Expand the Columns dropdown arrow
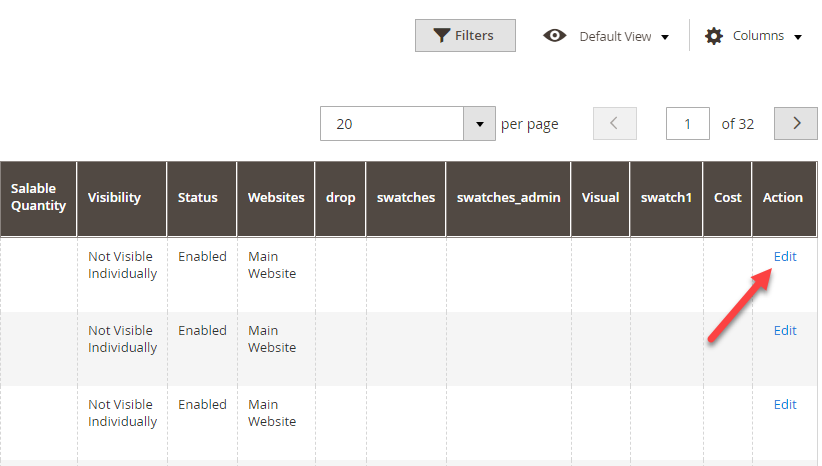 pyautogui.click(x=797, y=37)
